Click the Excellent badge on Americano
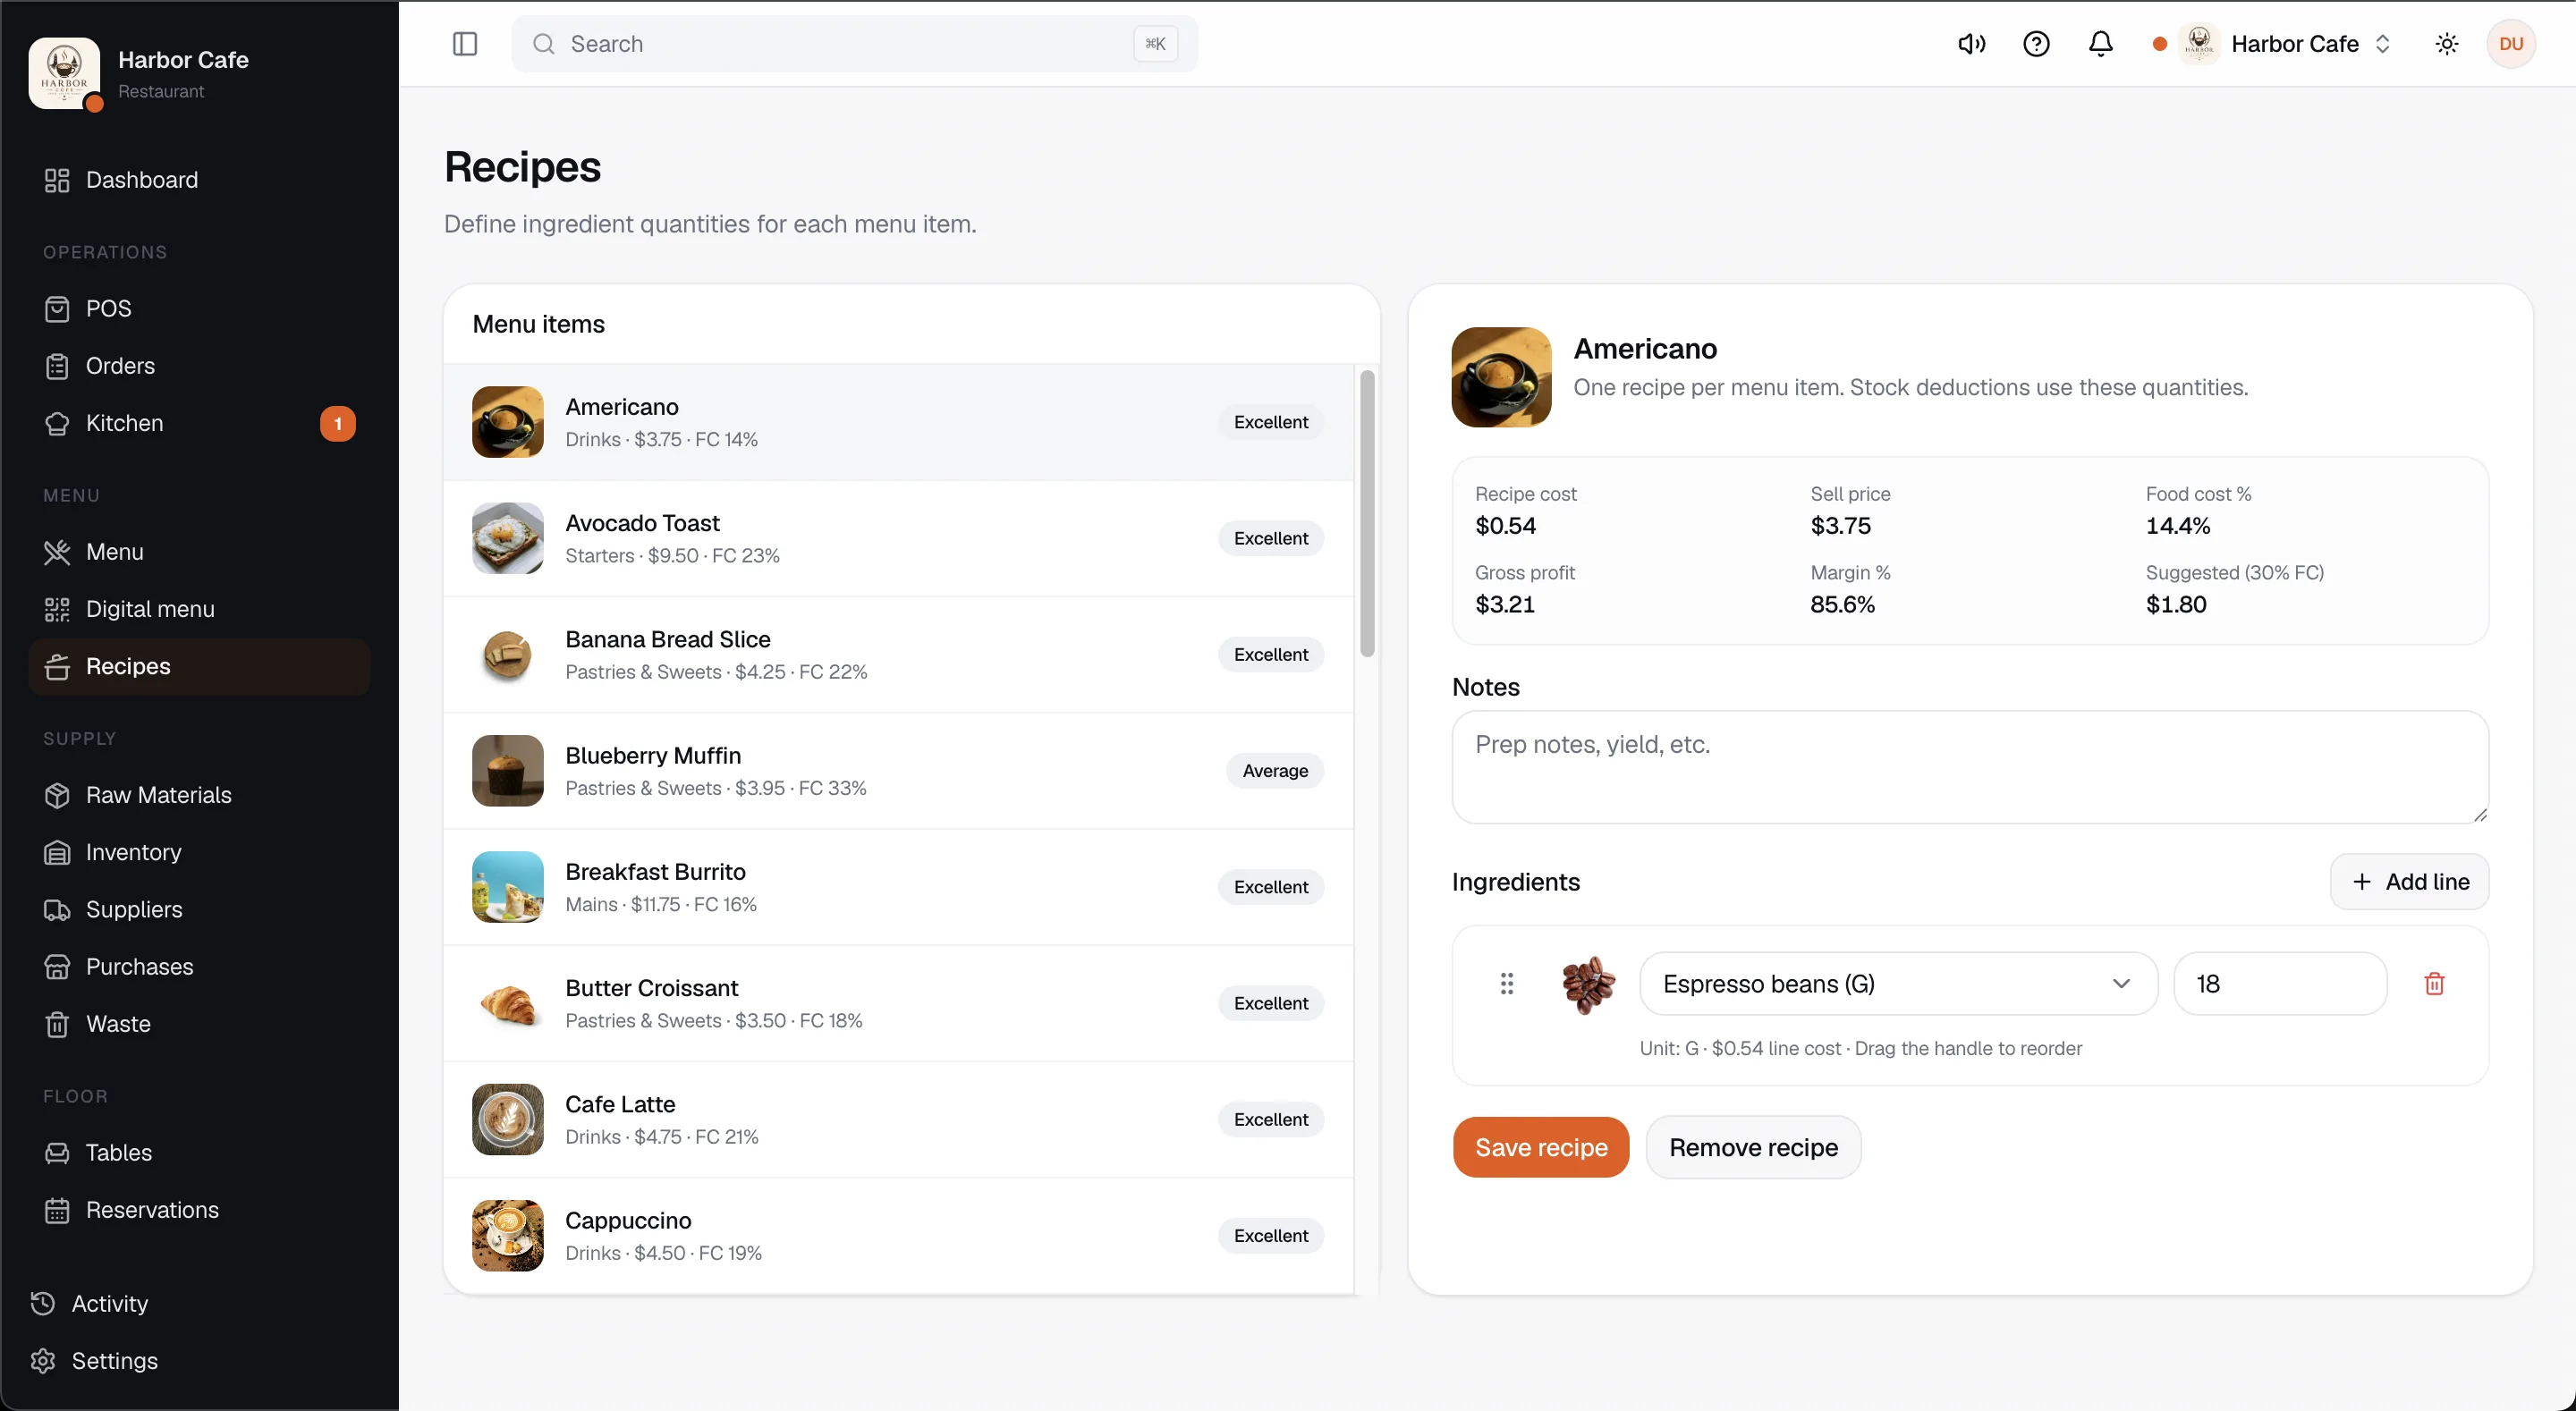This screenshot has width=2576, height=1411. pos(1270,422)
